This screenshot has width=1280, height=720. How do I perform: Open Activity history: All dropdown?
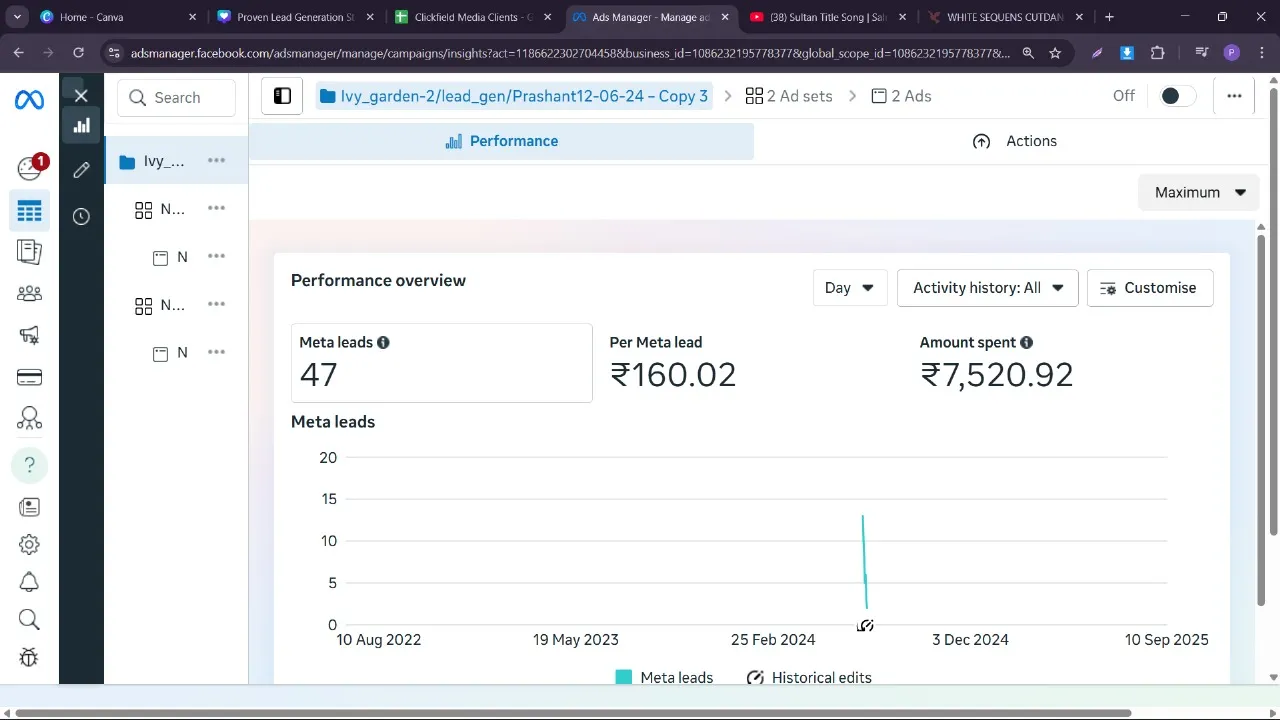(x=987, y=288)
